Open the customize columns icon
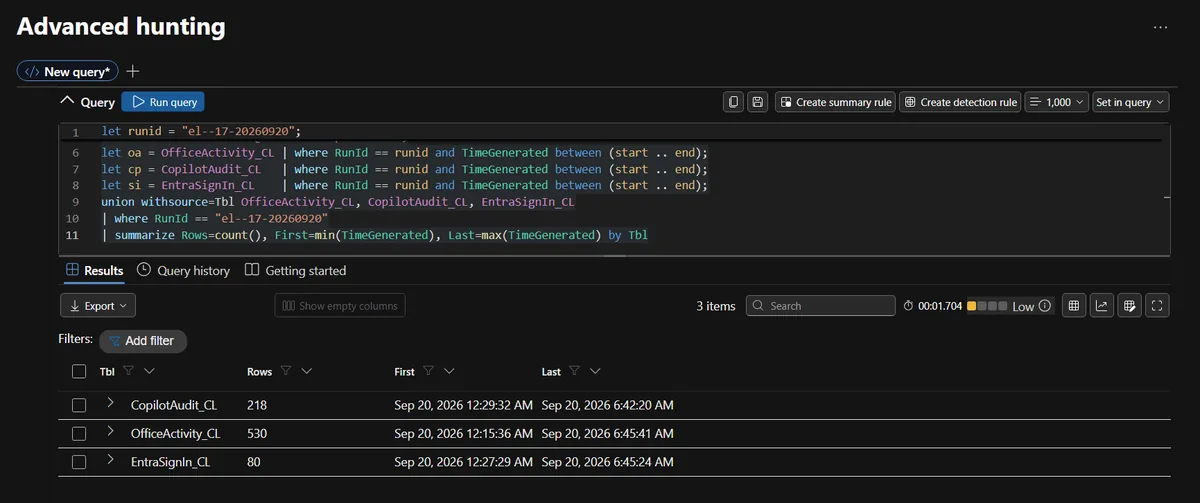Screen dimensions: 1200x503 pos(1130,306)
